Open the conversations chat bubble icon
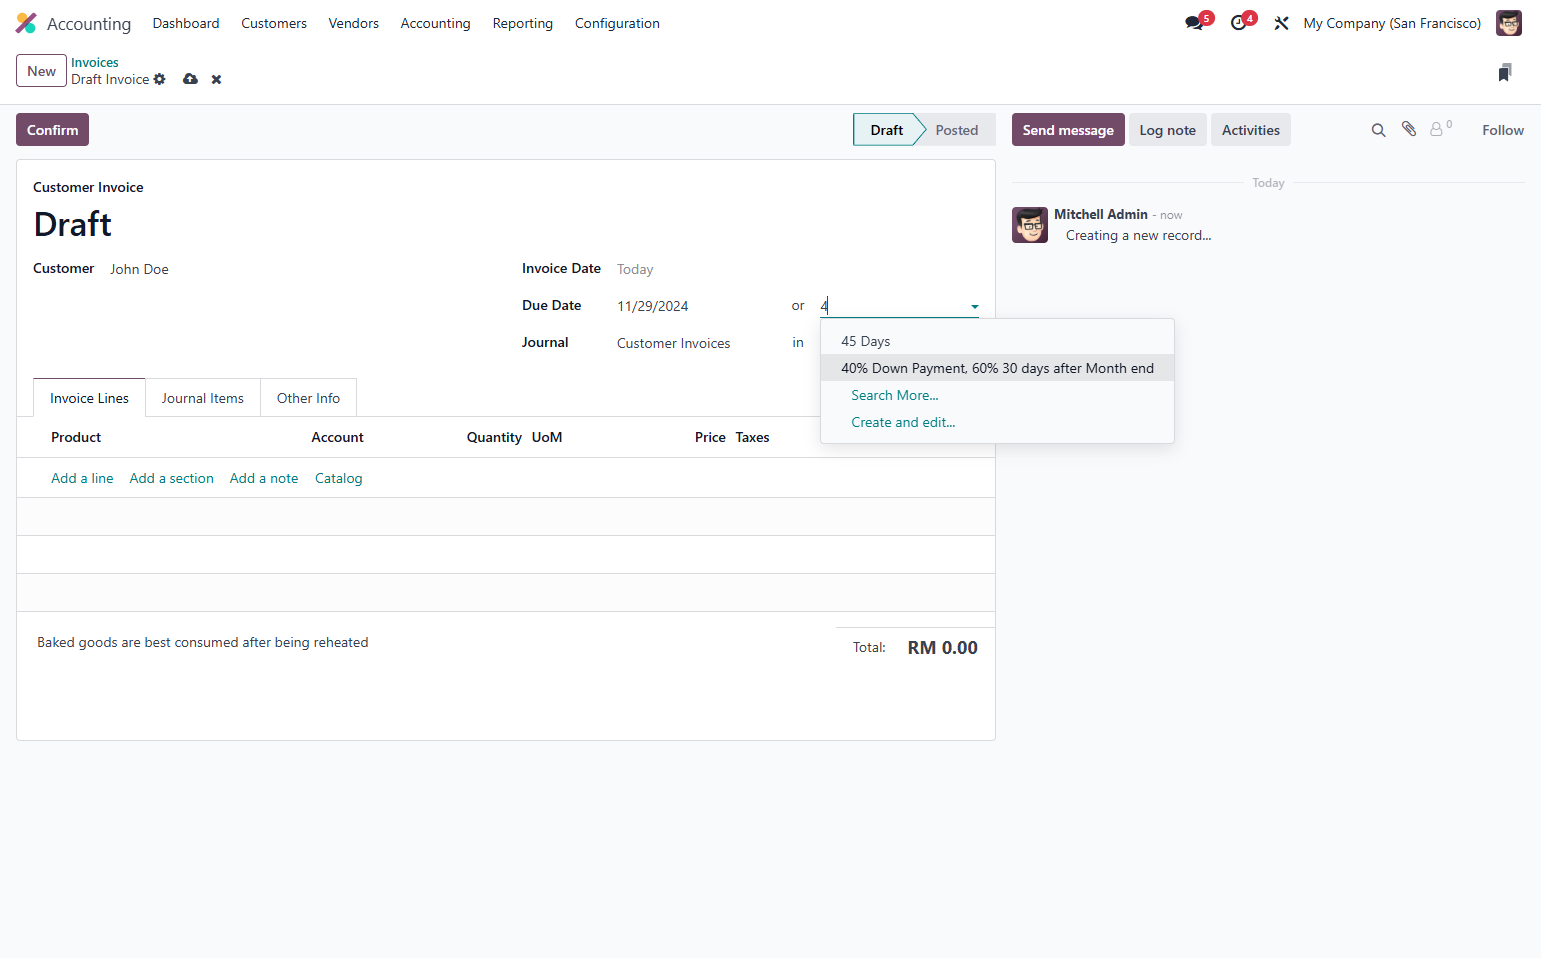 pos(1194,23)
